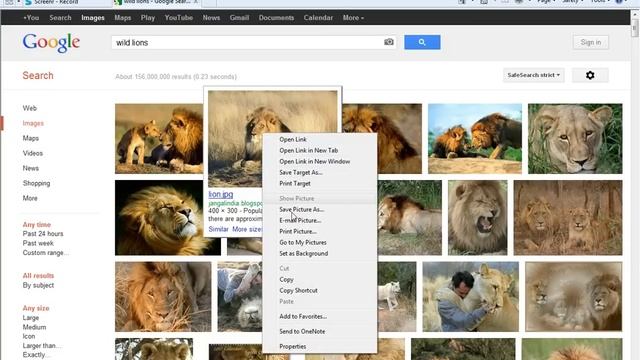Open lioness close-up face thumbnail
Image resolution: width=640 pixels, height=360 pixels.
pos(575,139)
